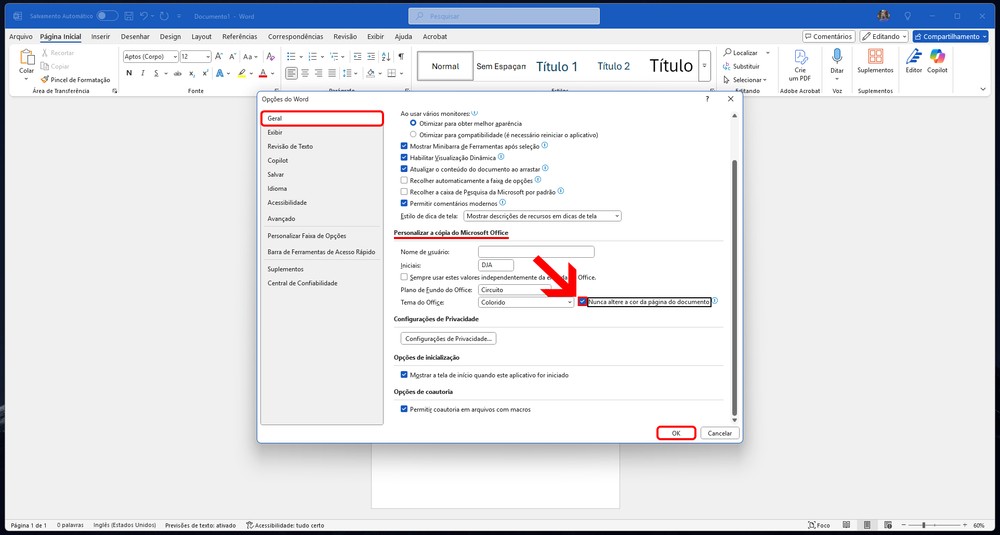Click the Colar paste icon
The width and height of the screenshot is (1000, 535).
(x=26, y=60)
